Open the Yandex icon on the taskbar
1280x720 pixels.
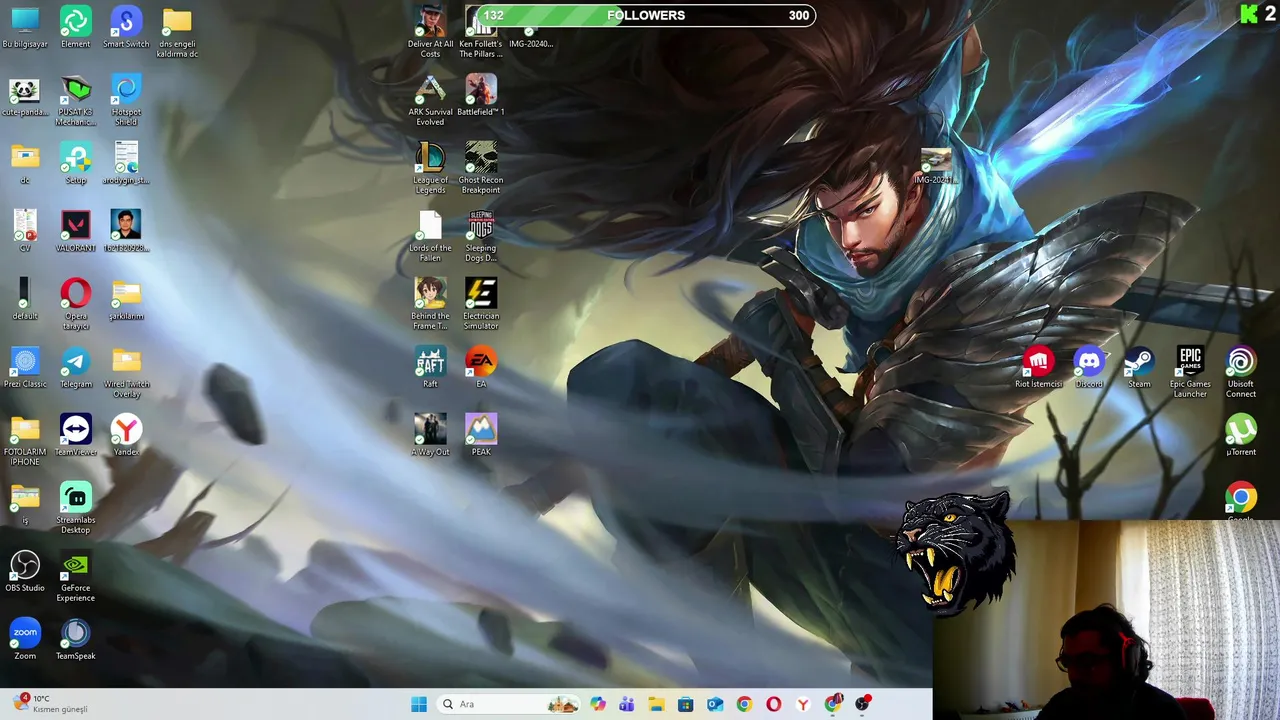803,704
